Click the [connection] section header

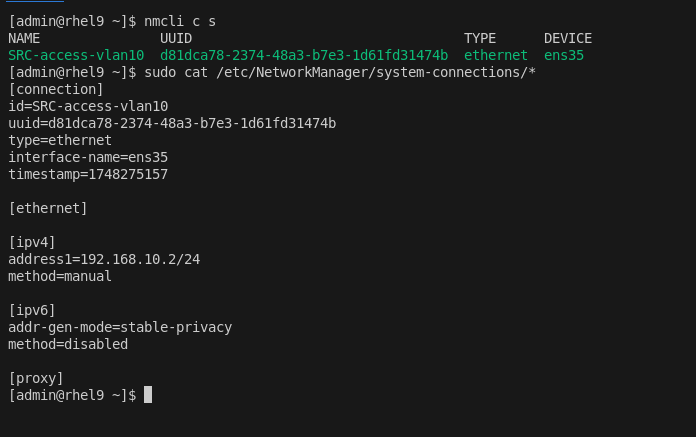[x=56, y=90]
